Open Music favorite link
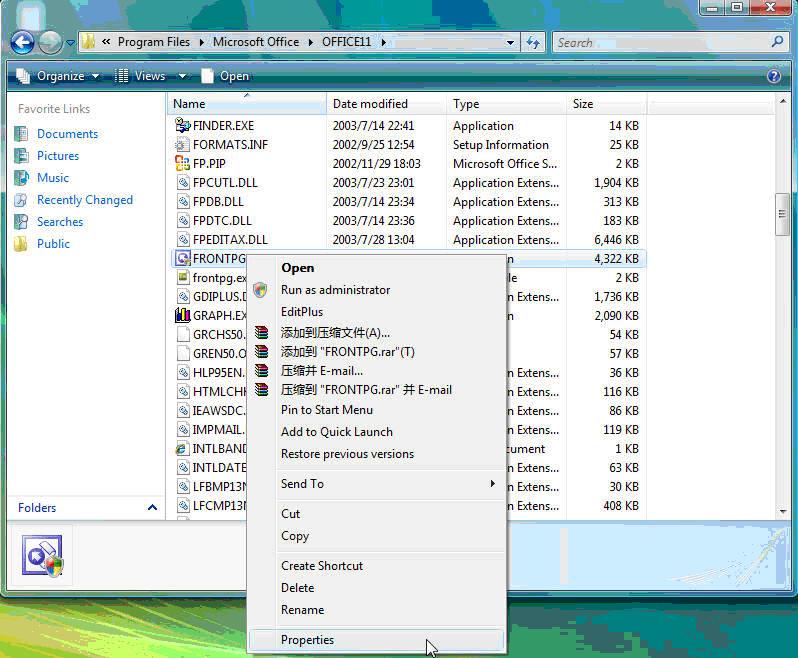798x658 pixels. coord(52,178)
